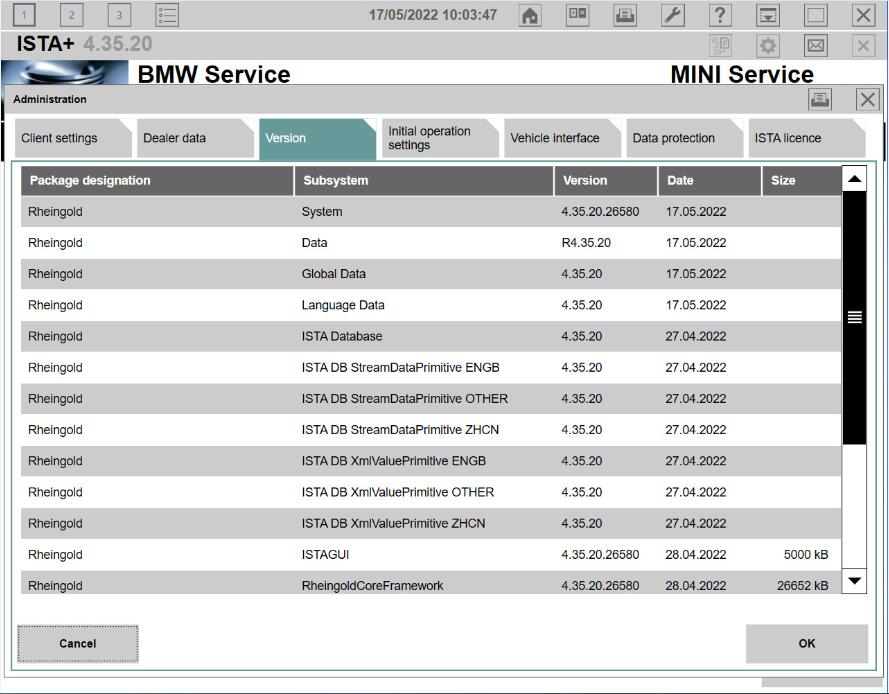Open the dual-window display icon in top toolbar
This screenshot has width=889, height=694.
[x=578, y=15]
